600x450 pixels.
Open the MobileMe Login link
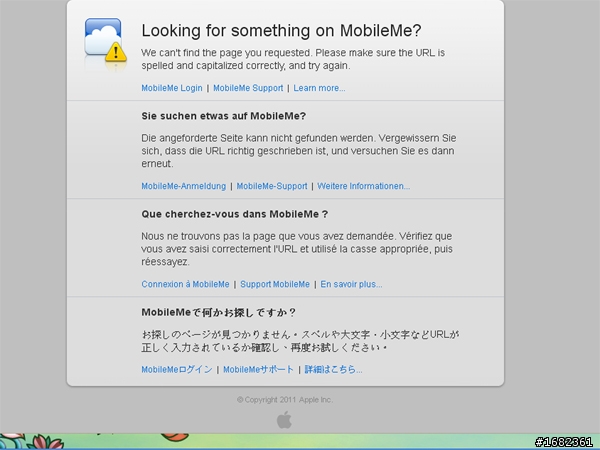click(172, 88)
